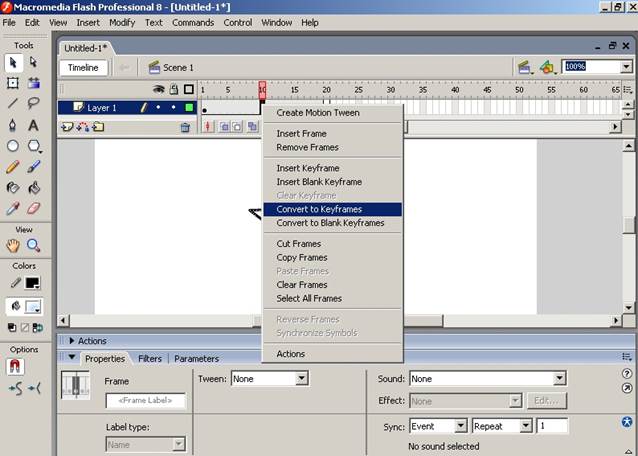Image resolution: width=638 pixels, height=456 pixels.
Task: Click the Scene 1 label
Action: [178, 68]
